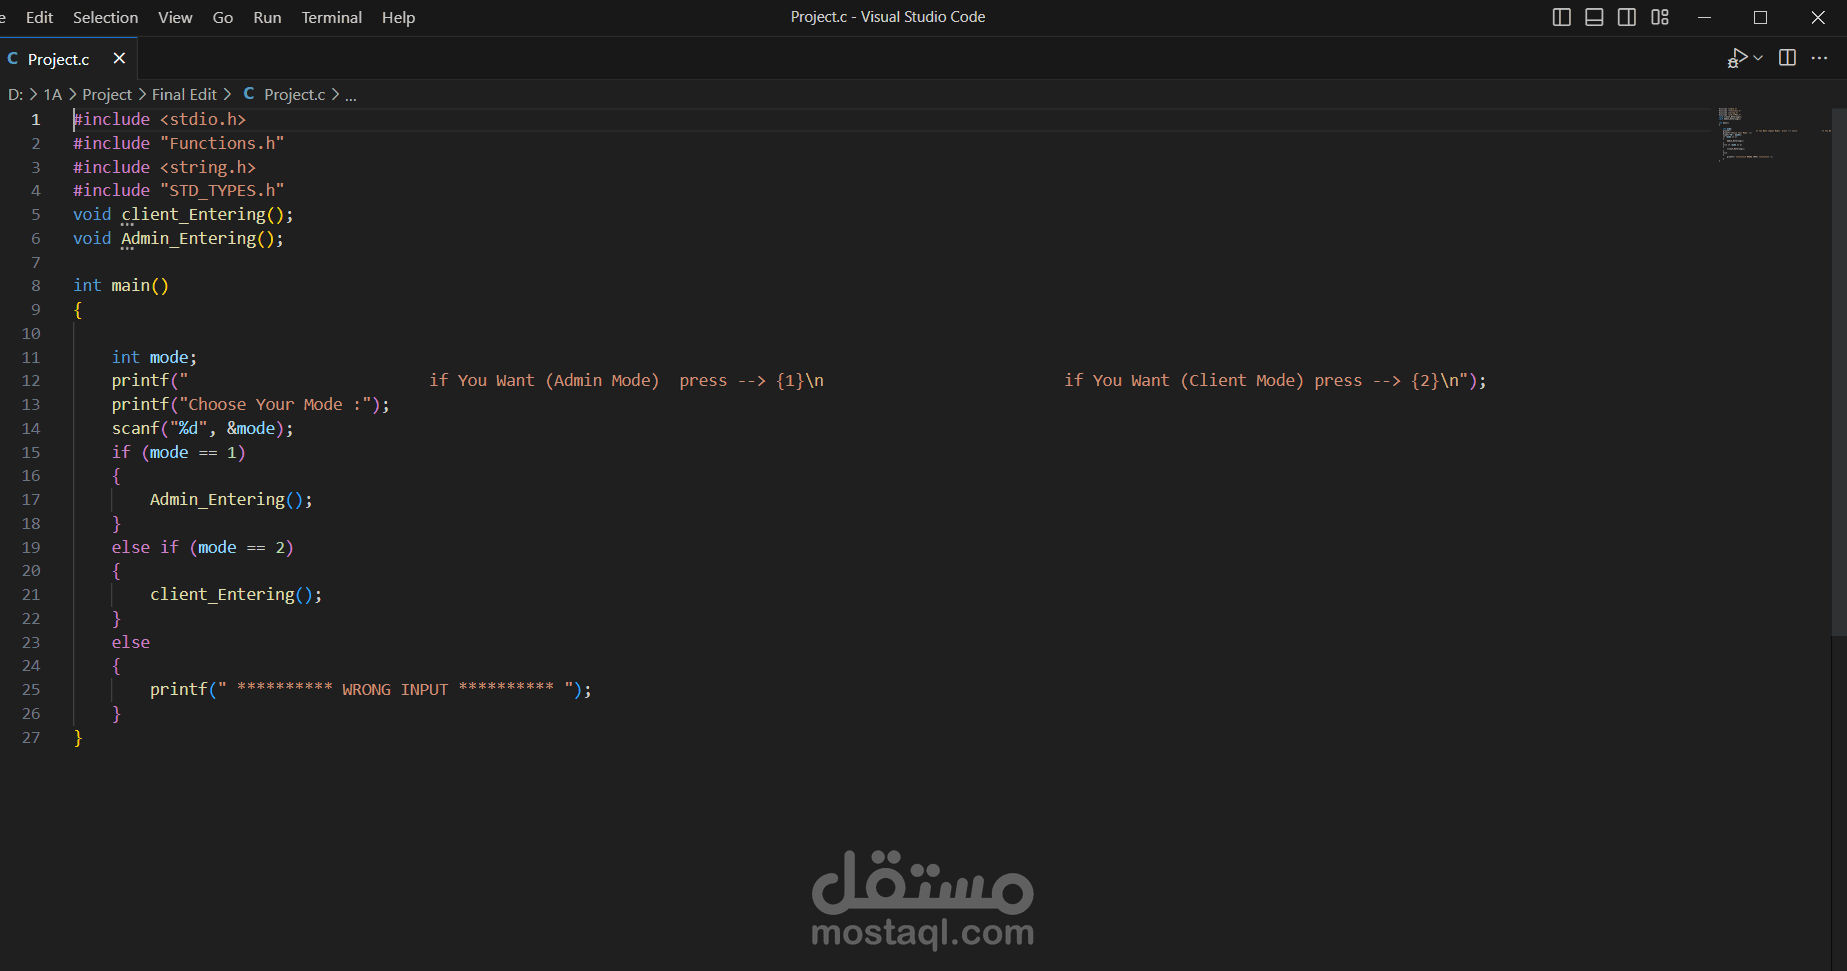Image resolution: width=1847 pixels, height=971 pixels.
Task: Click 'WRONG INPUT' printf string
Action: 394,689
